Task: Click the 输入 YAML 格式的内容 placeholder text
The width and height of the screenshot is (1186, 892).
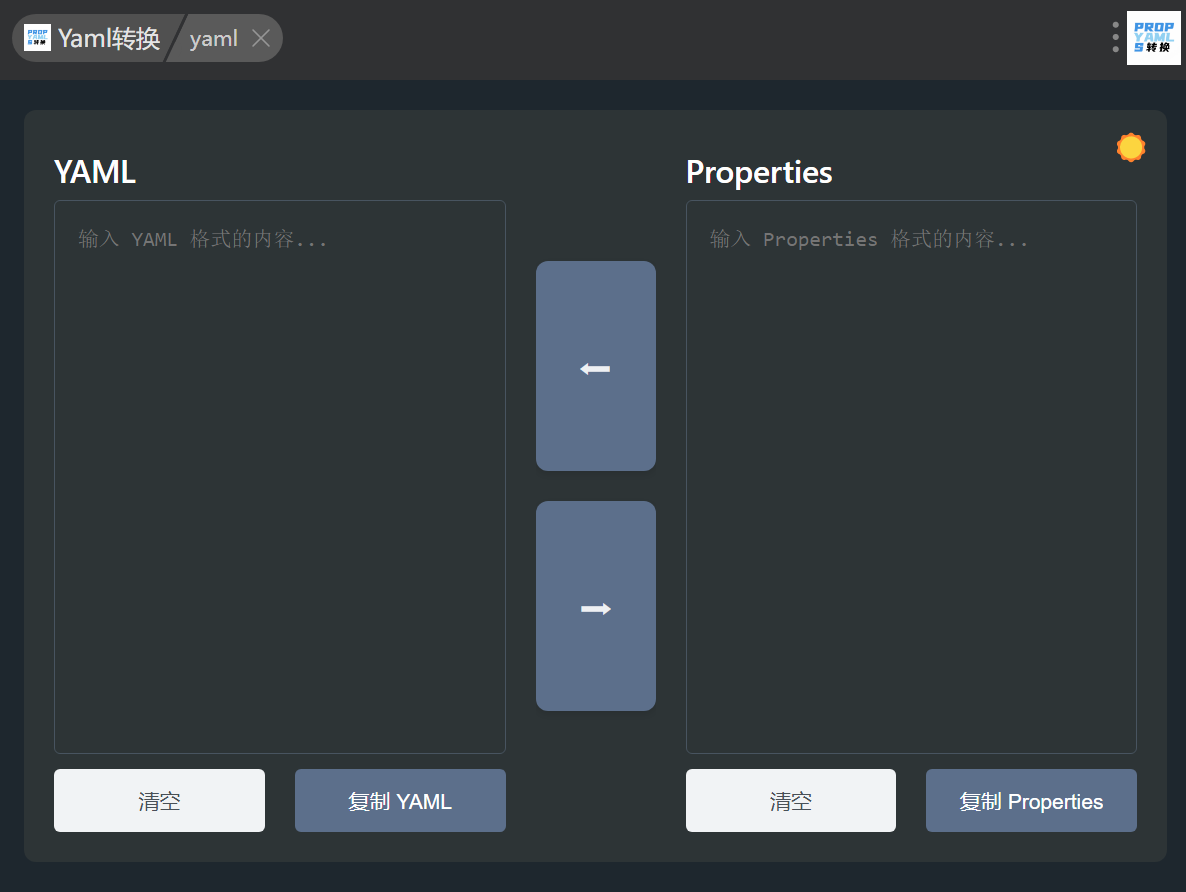Action: 203,239
